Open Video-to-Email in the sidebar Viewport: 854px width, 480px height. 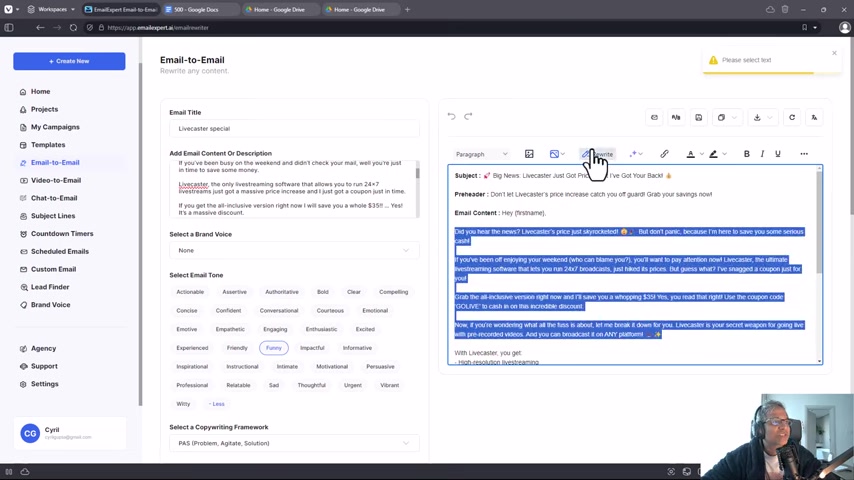[56, 180]
